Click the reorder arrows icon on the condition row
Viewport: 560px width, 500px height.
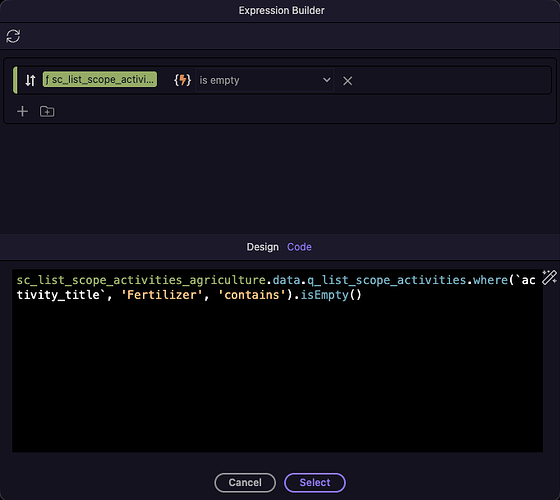point(30,80)
